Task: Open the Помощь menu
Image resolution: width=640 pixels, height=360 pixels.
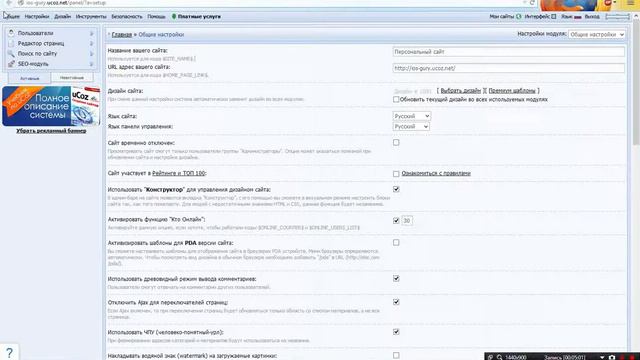Action: [x=156, y=17]
